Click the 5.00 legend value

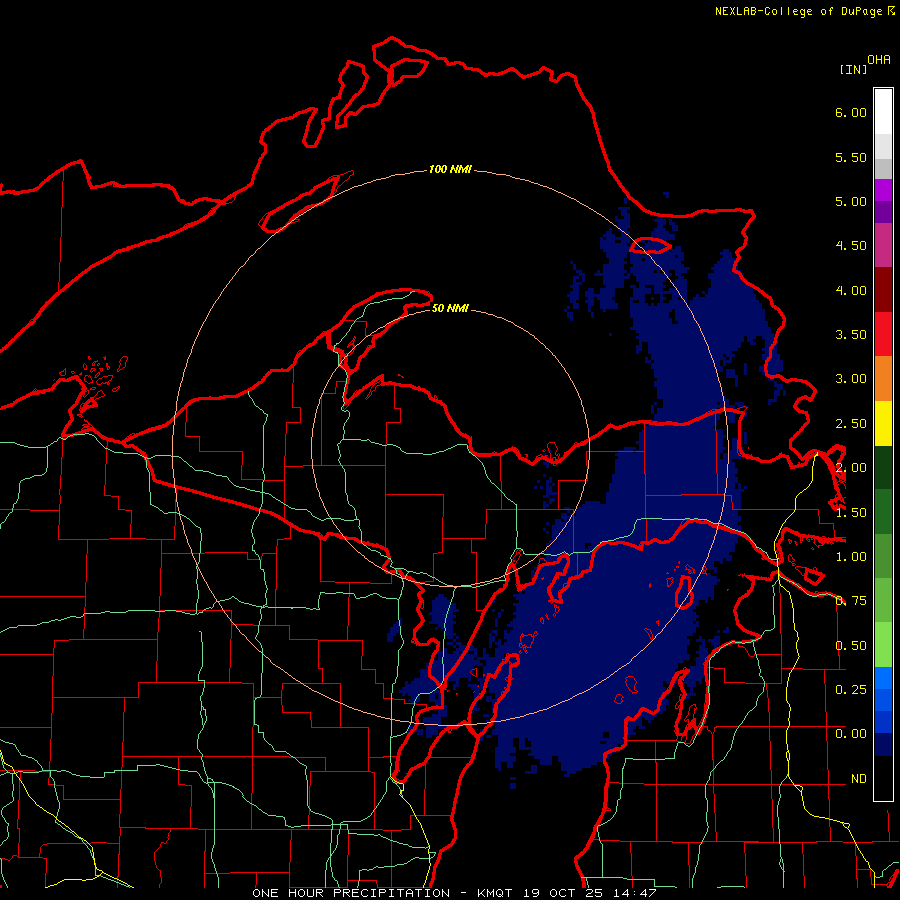(x=851, y=201)
